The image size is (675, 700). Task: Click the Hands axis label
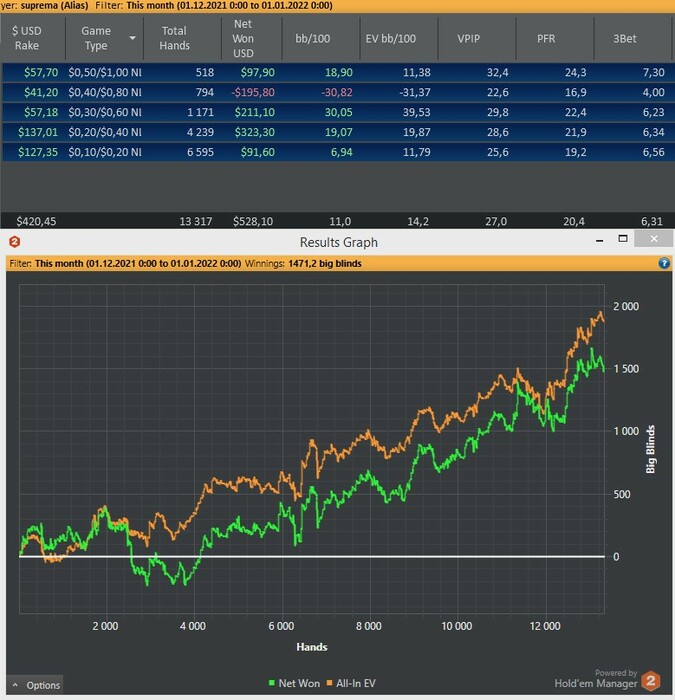tap(312, 646)
